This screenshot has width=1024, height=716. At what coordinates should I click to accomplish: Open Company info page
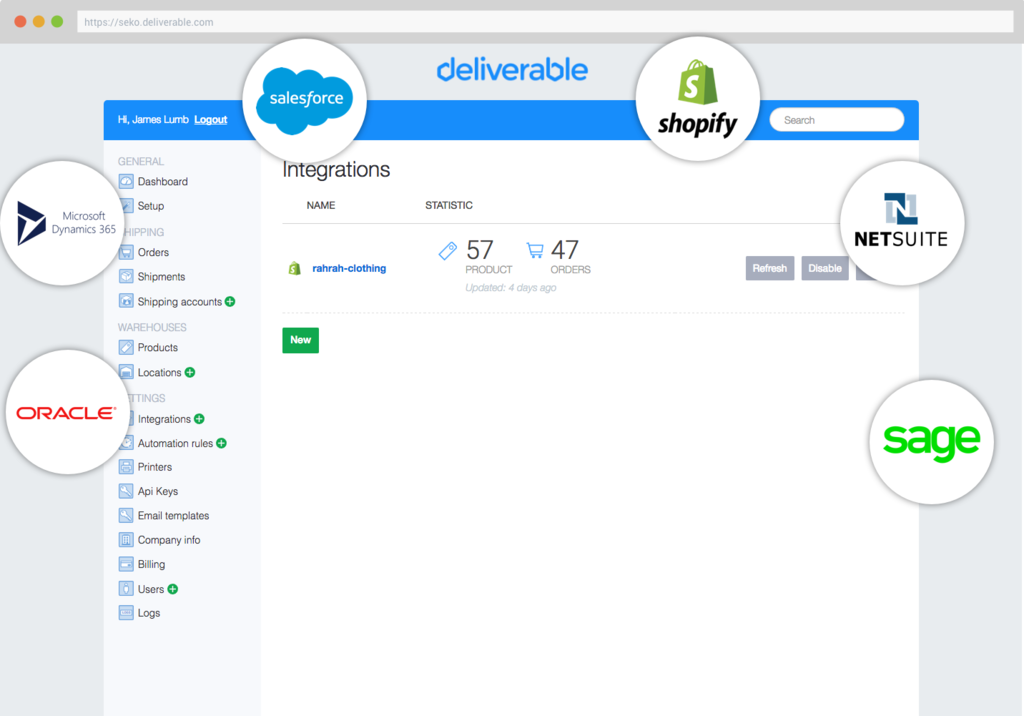[x=168, y=540]
